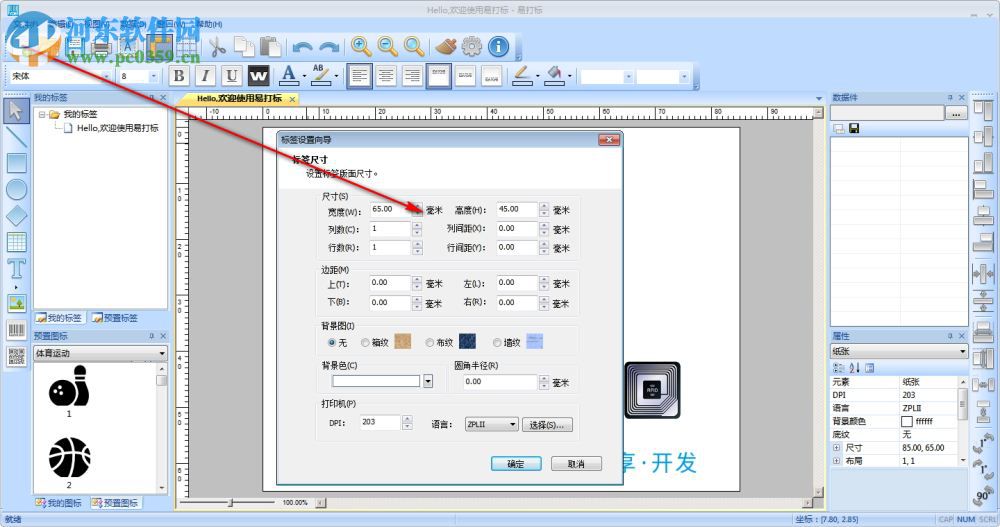Switch to 我的标签 tab
The image size is (1000, 527).
point(59,318)
